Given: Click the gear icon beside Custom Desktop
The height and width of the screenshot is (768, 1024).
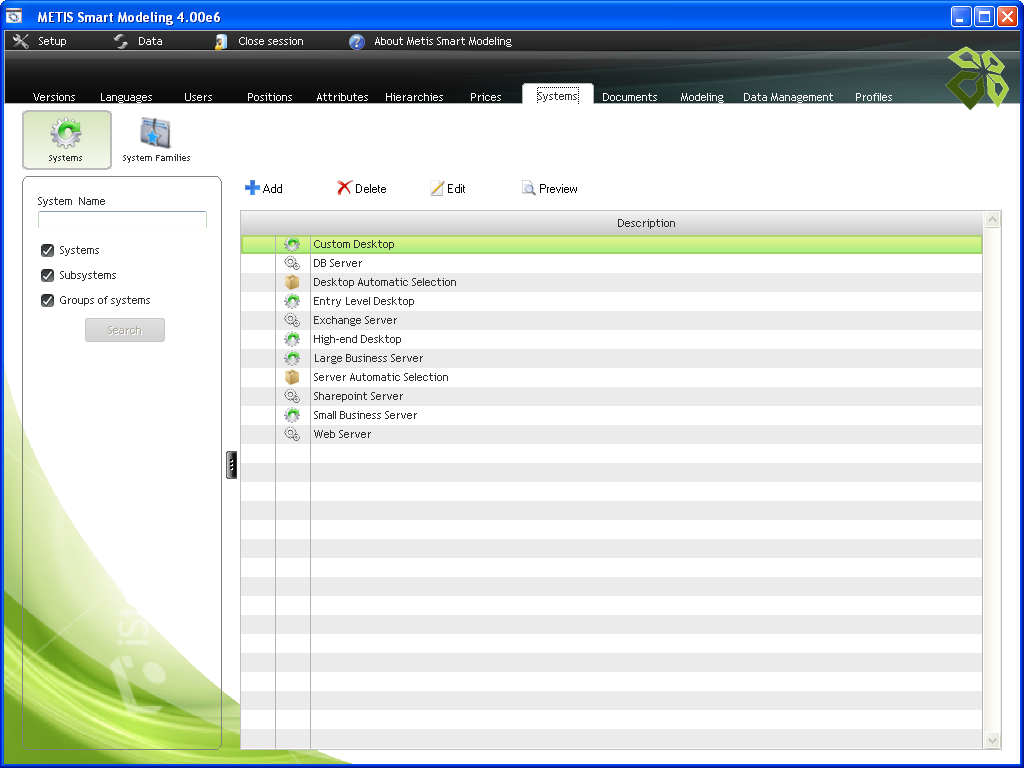Looking at the screenshot, I should point(292,244).
